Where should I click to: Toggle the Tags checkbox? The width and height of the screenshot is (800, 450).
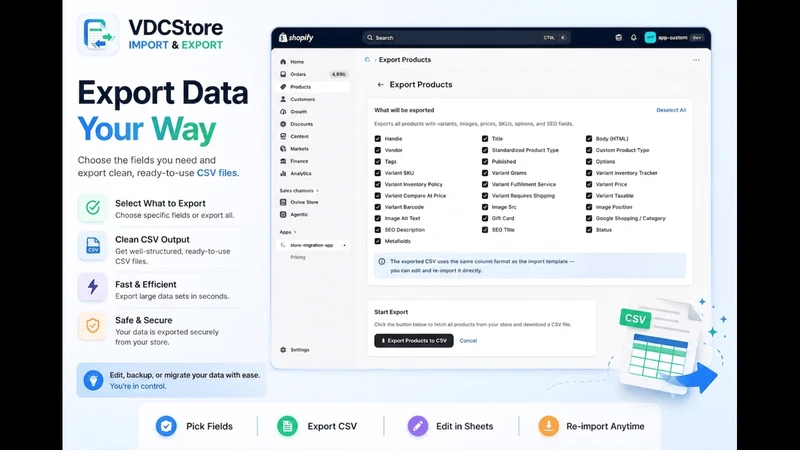[x=378, y=161]
